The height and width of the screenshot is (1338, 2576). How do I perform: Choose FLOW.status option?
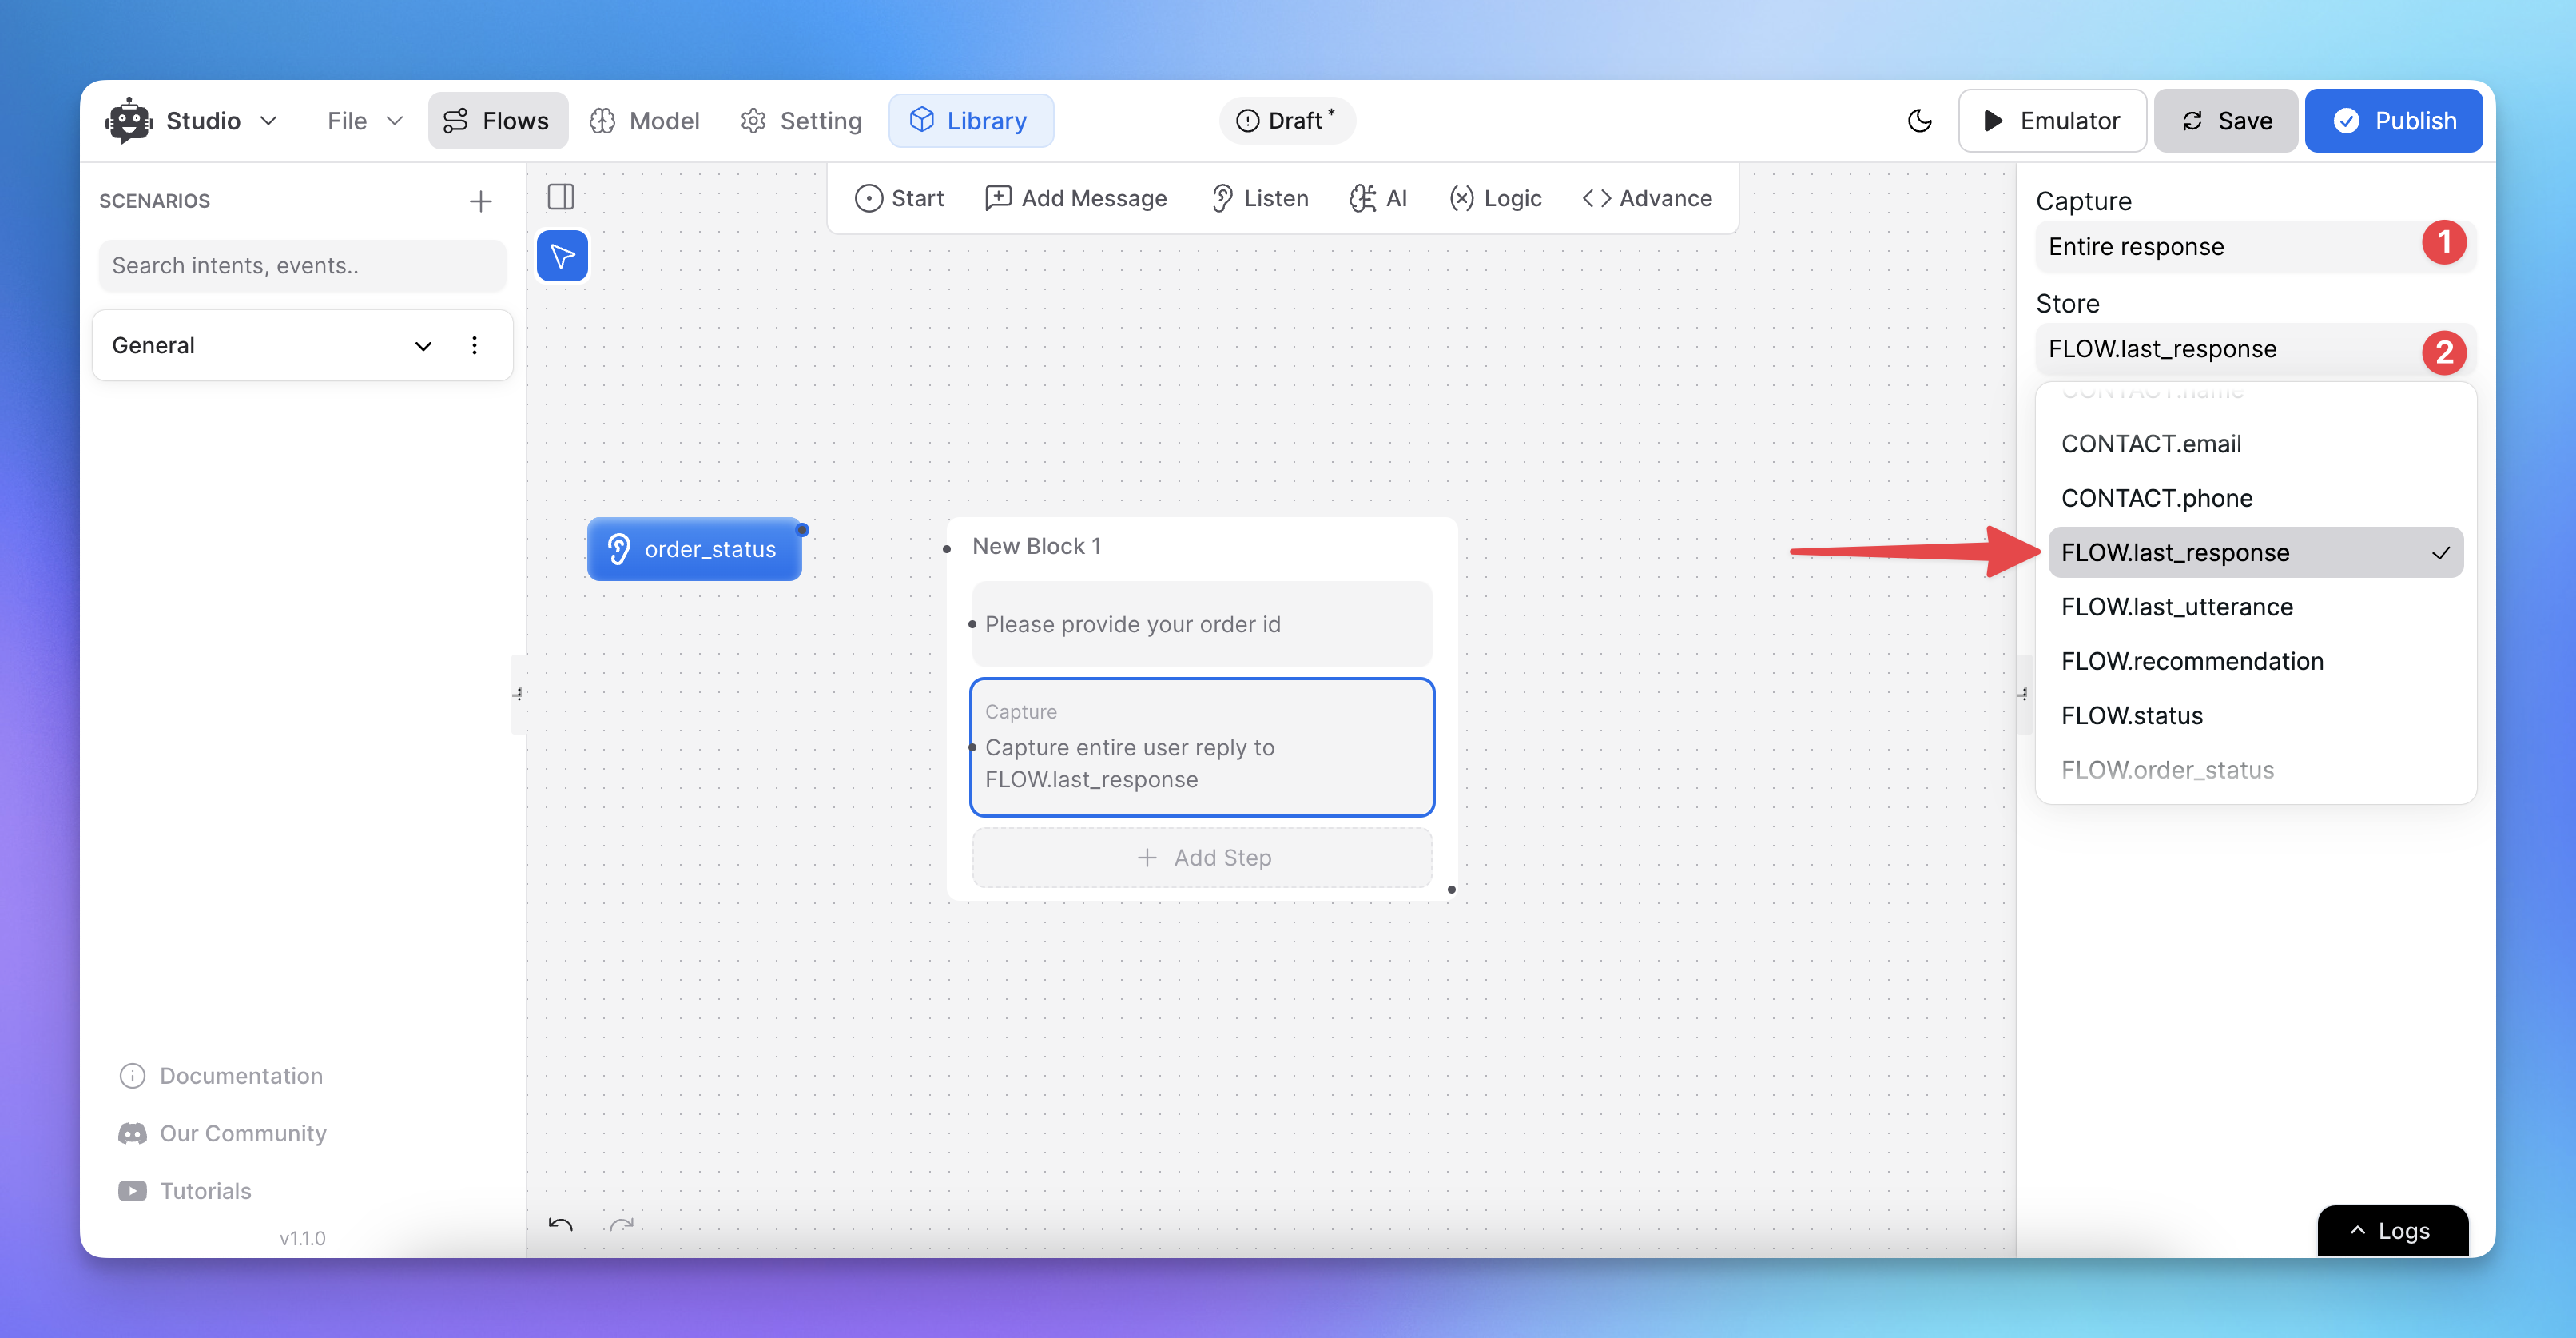(2256, 715)
